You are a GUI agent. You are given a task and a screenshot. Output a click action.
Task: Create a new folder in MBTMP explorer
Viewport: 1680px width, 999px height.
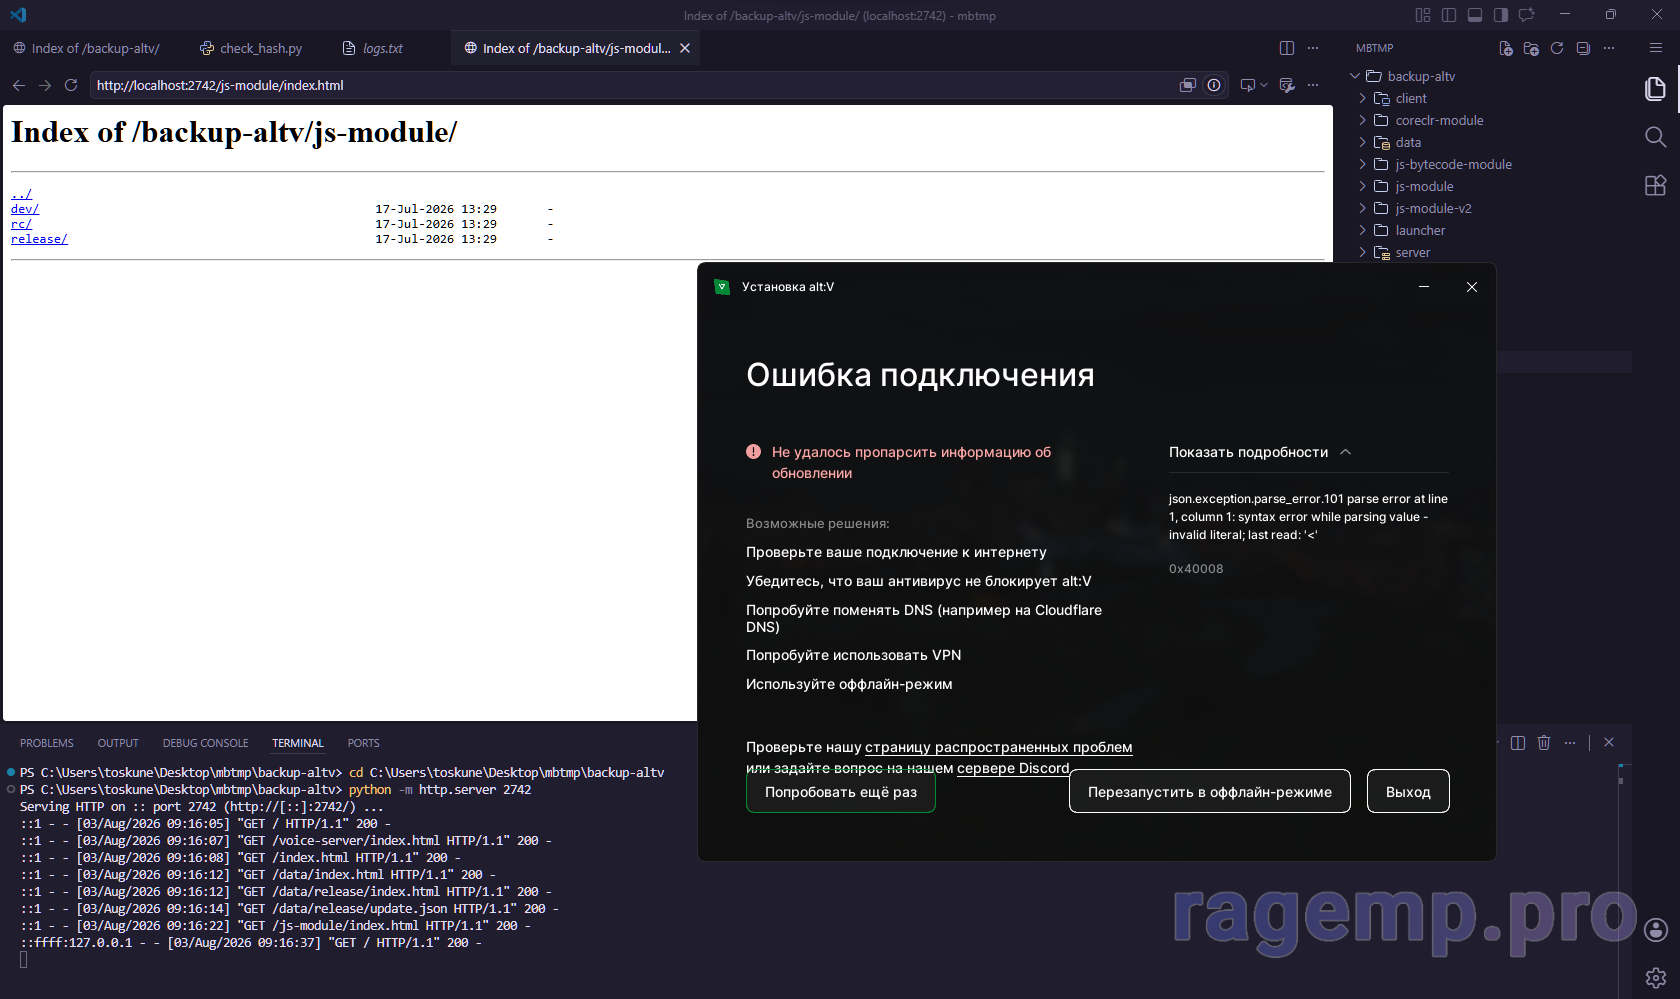(1531, 48)
